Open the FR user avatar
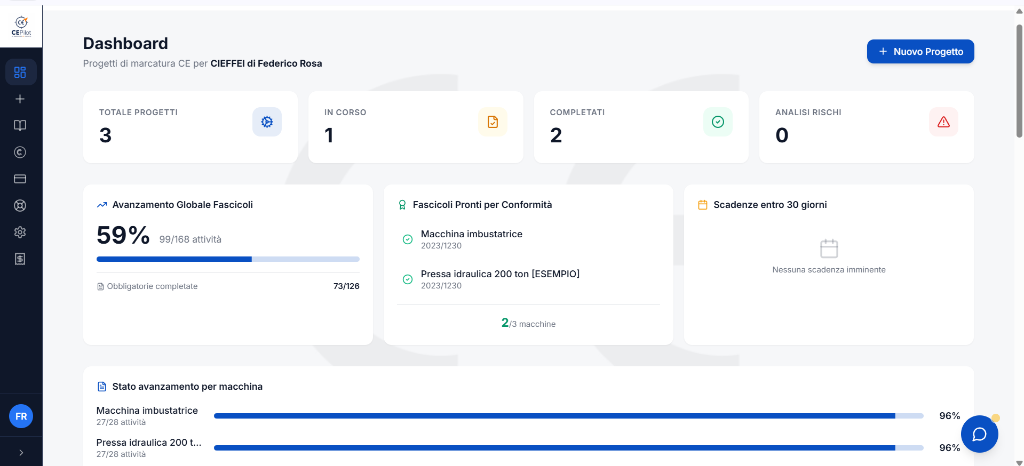 coord(21,416)
